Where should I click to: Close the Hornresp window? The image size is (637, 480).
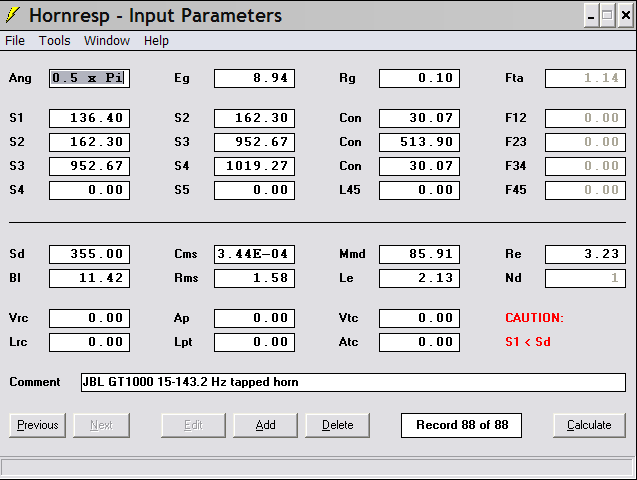(626, 16)
